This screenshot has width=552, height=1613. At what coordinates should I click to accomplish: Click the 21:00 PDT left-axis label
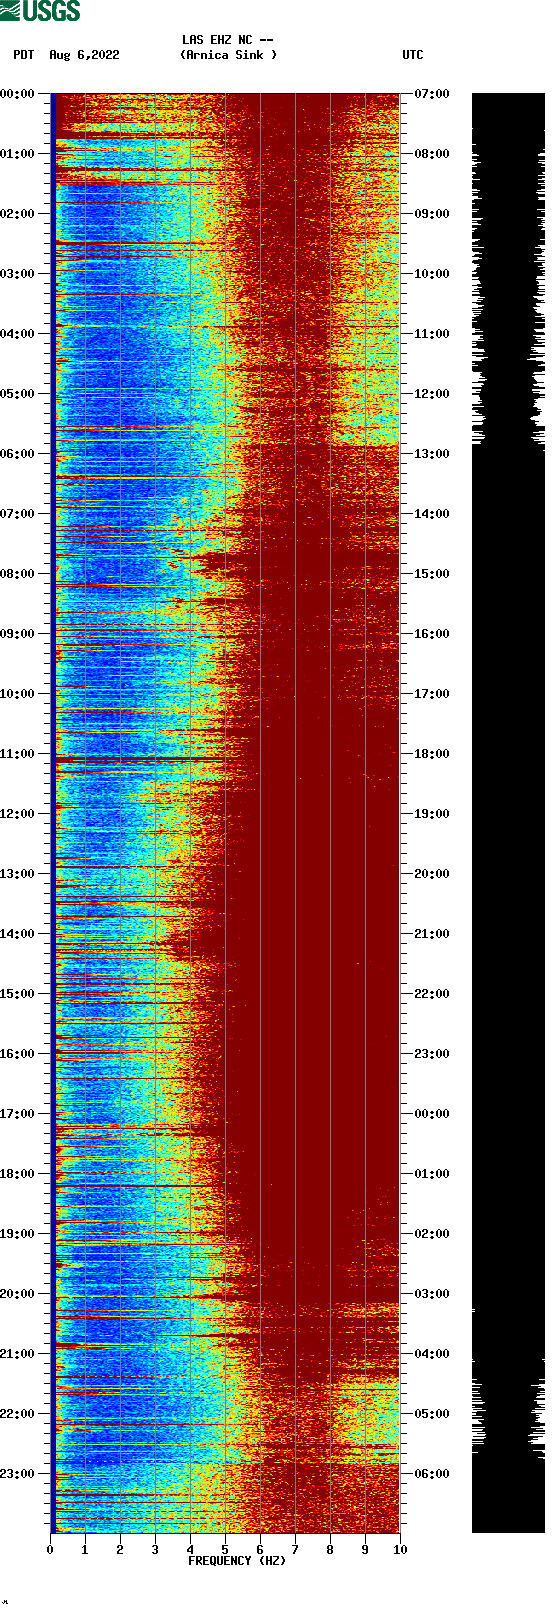tap(18, 1354)
